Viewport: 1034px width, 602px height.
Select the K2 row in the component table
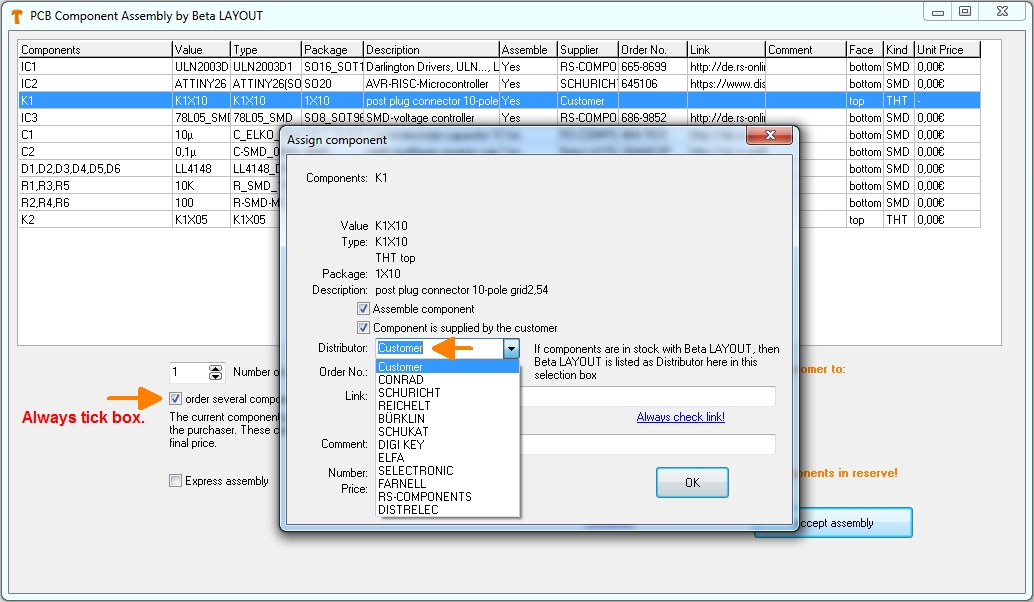coord(95,220)
